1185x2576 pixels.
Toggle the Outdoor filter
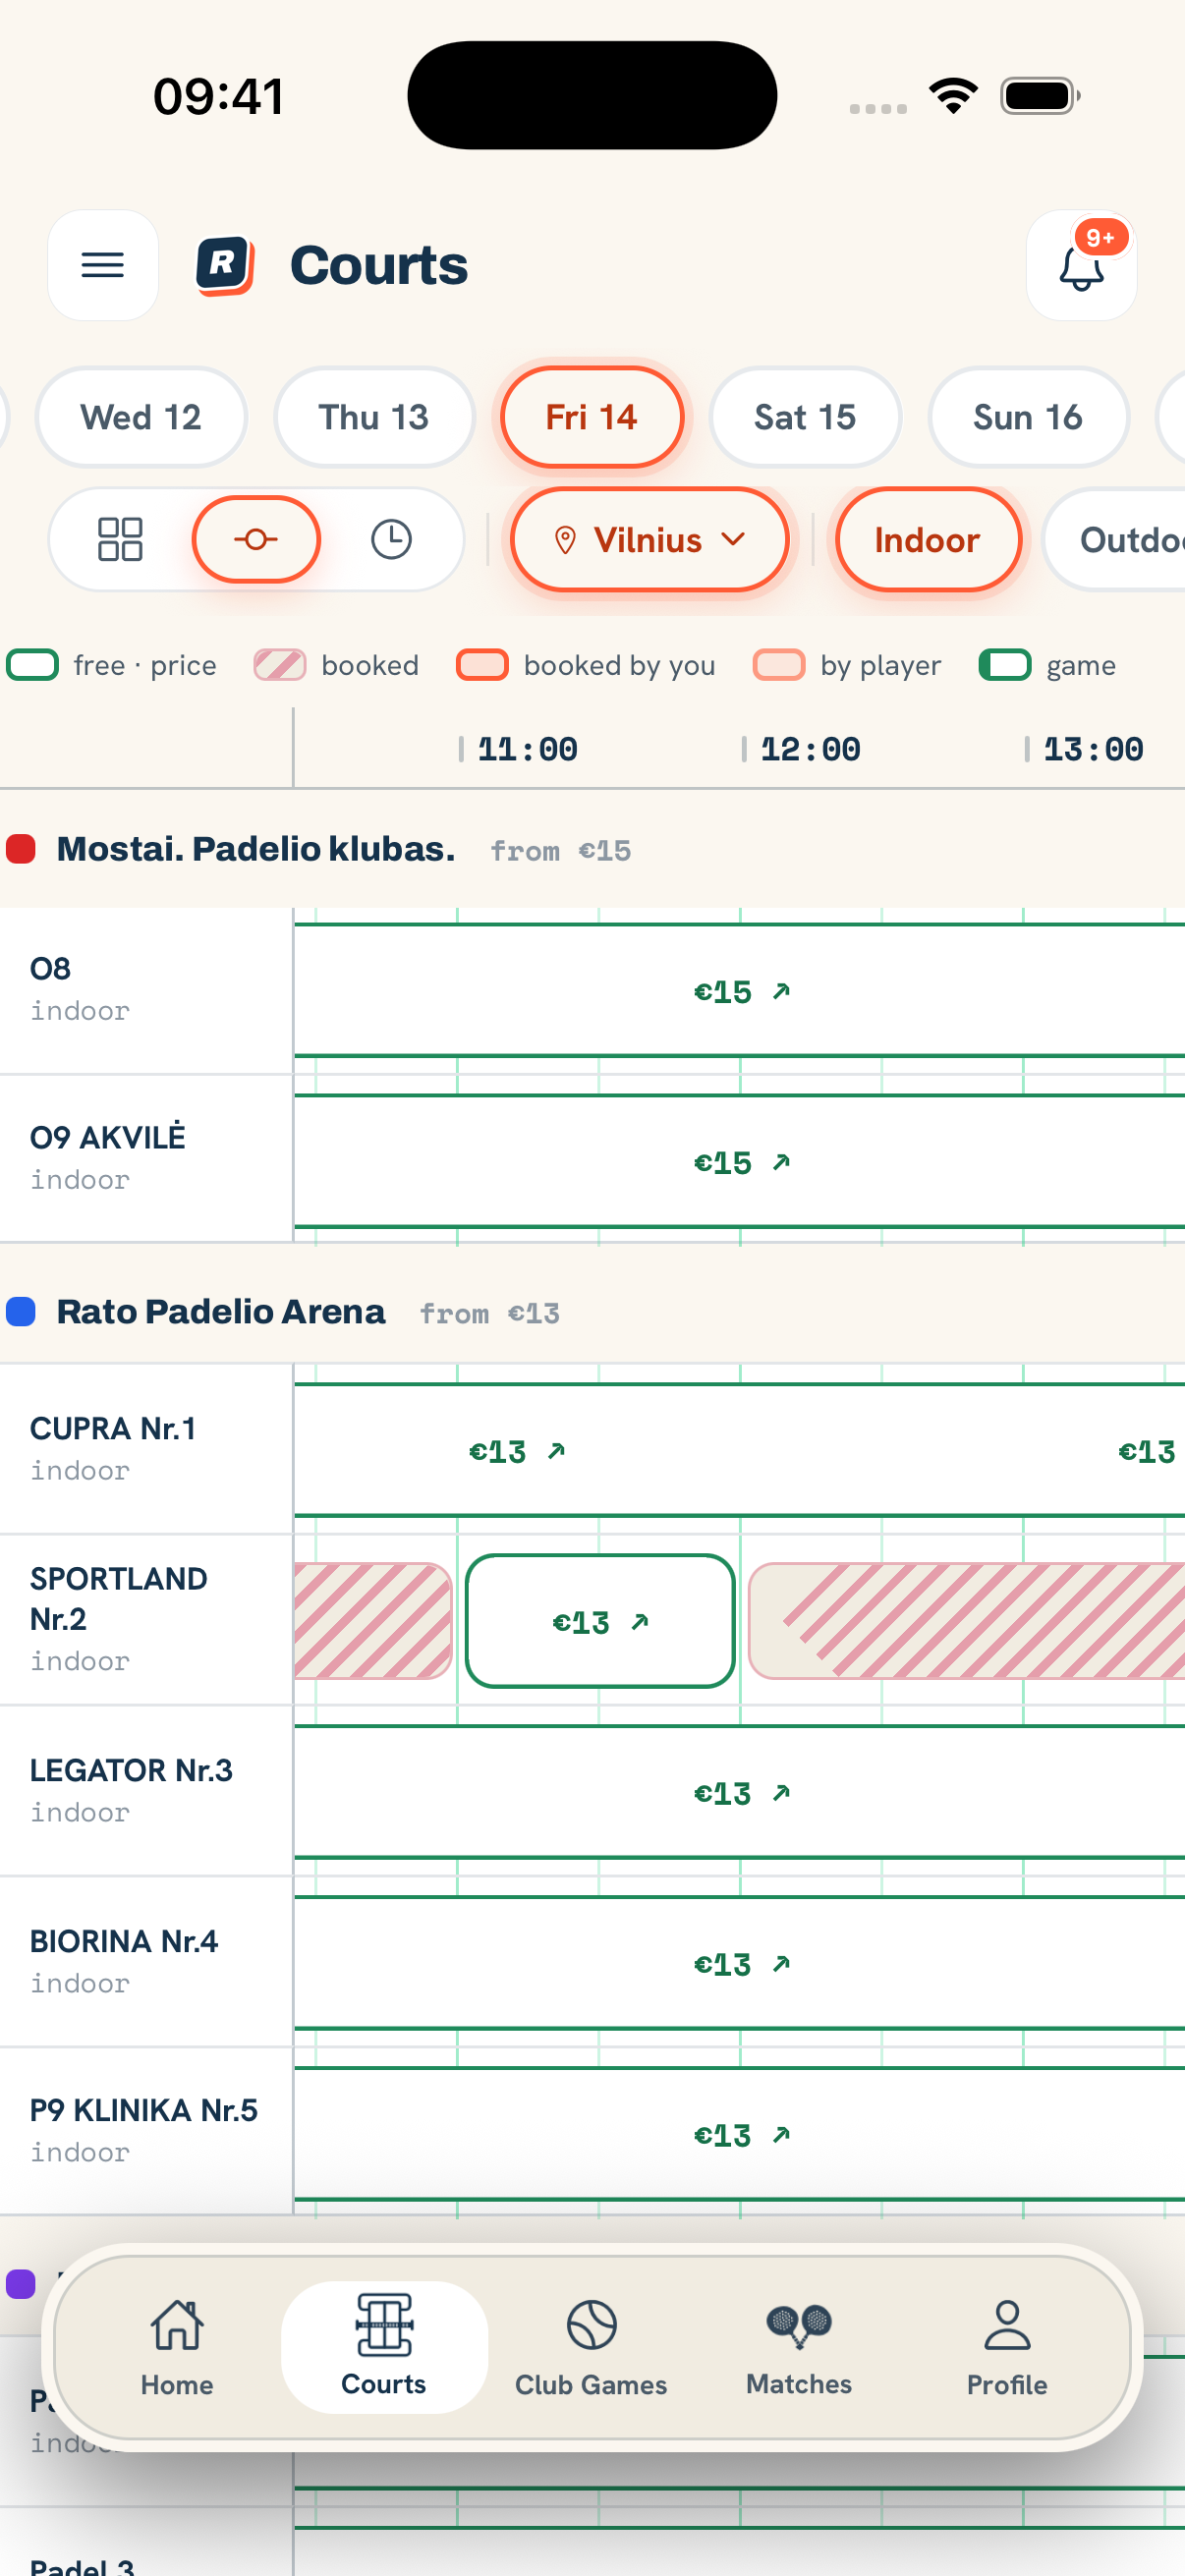[x=1115, y=540]
